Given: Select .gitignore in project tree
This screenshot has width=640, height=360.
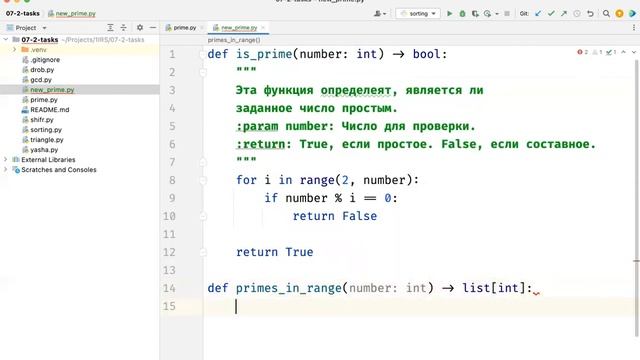Looking at the screenshot, I should coord(45,60).
